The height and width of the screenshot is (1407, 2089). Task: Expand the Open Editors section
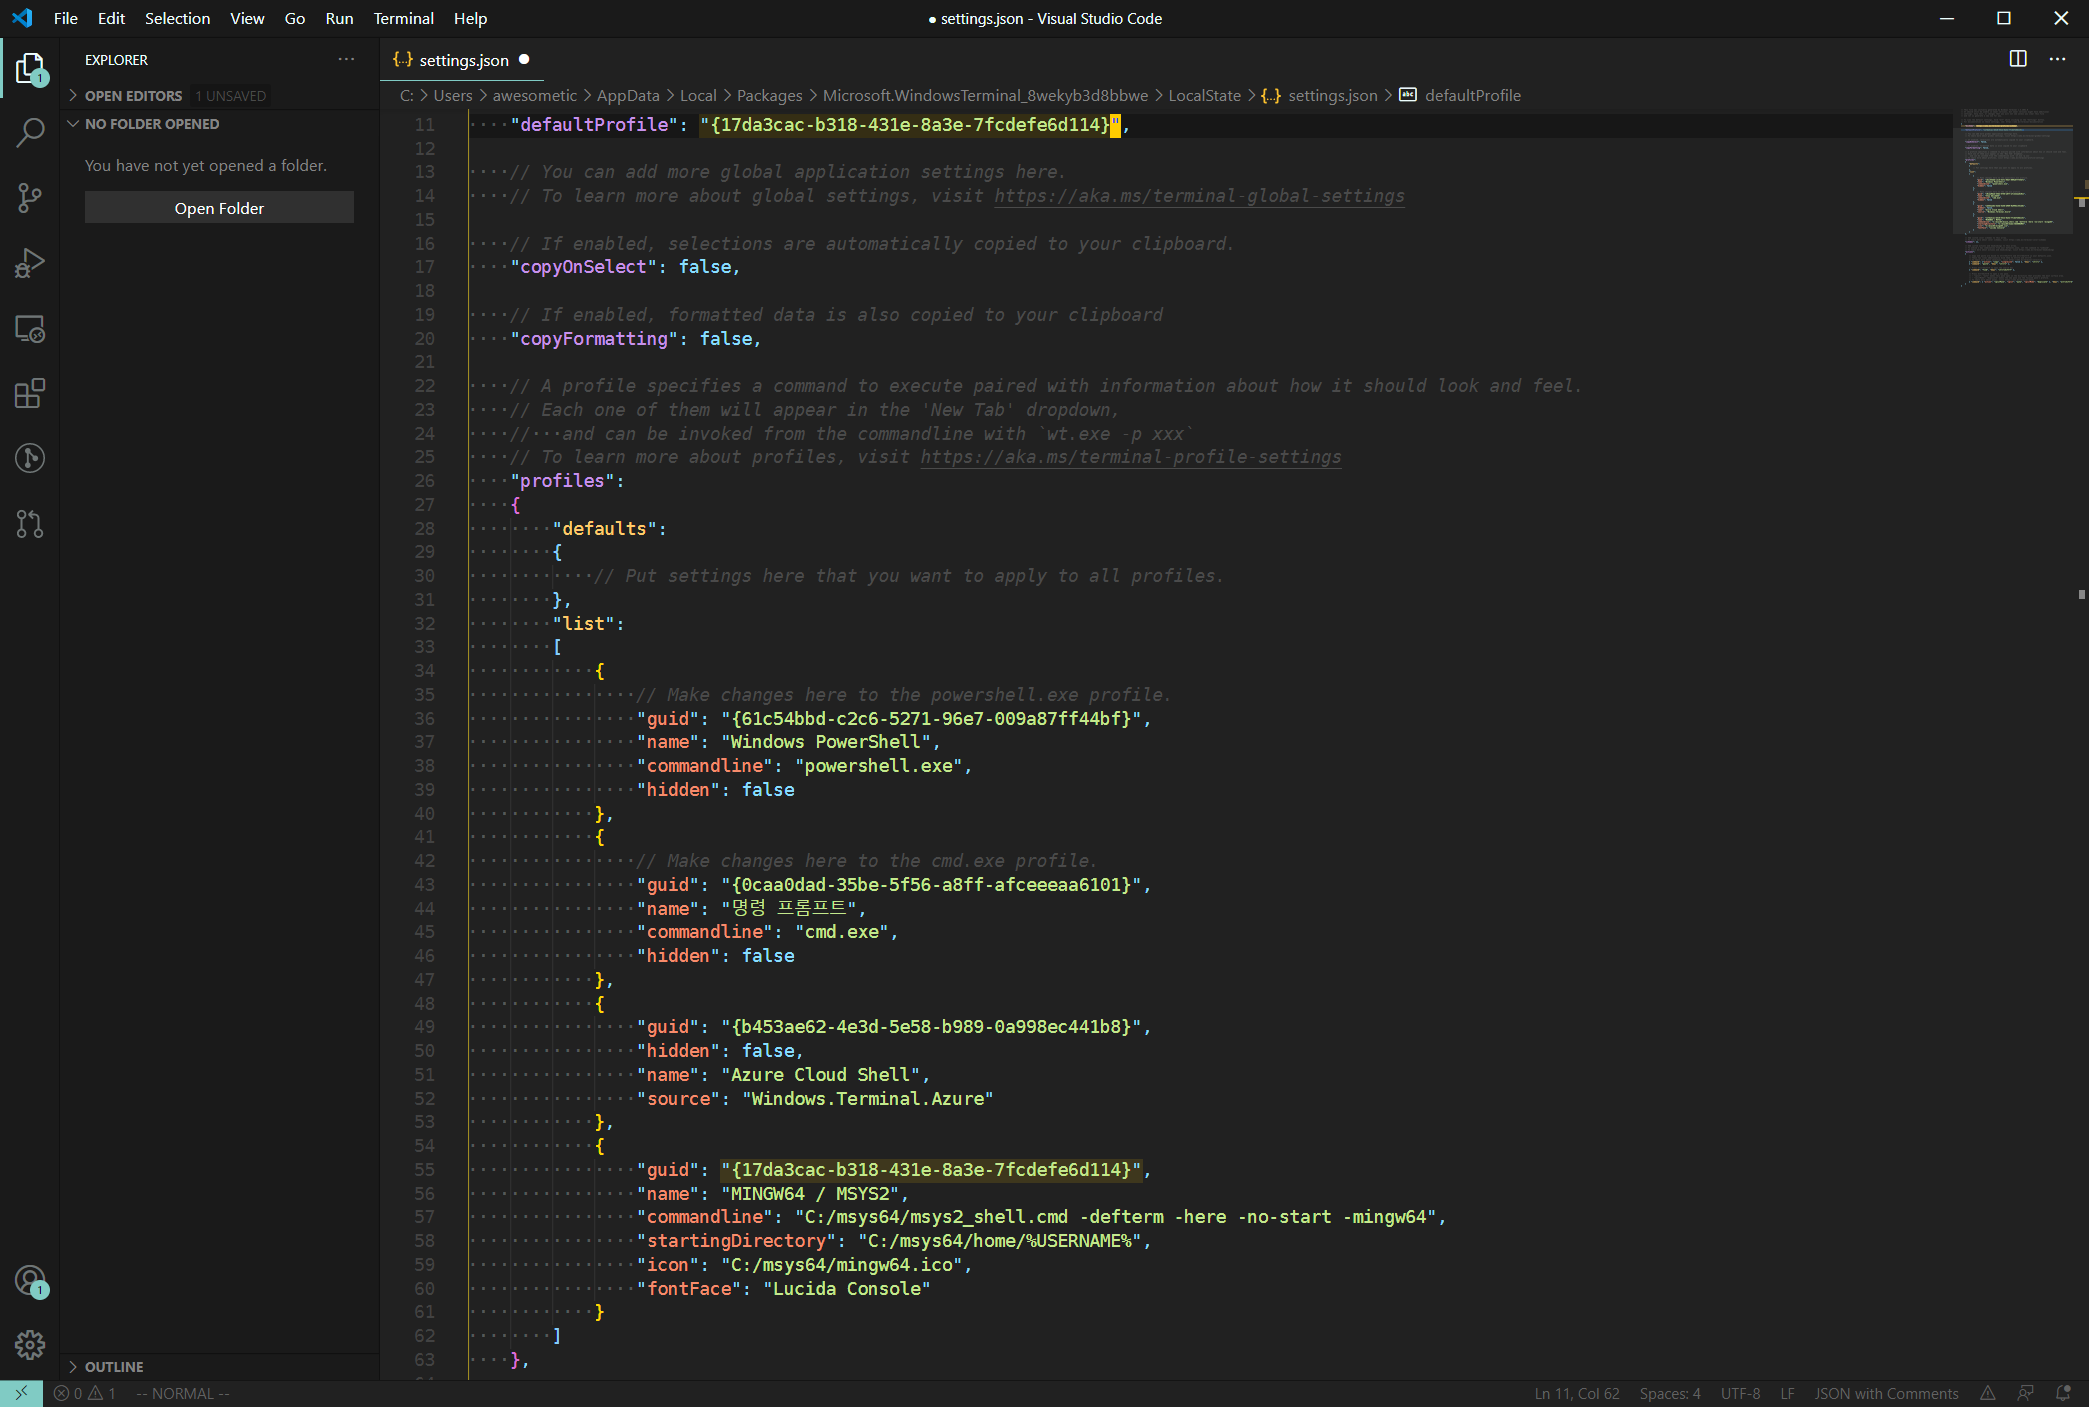tap(133, 96)
